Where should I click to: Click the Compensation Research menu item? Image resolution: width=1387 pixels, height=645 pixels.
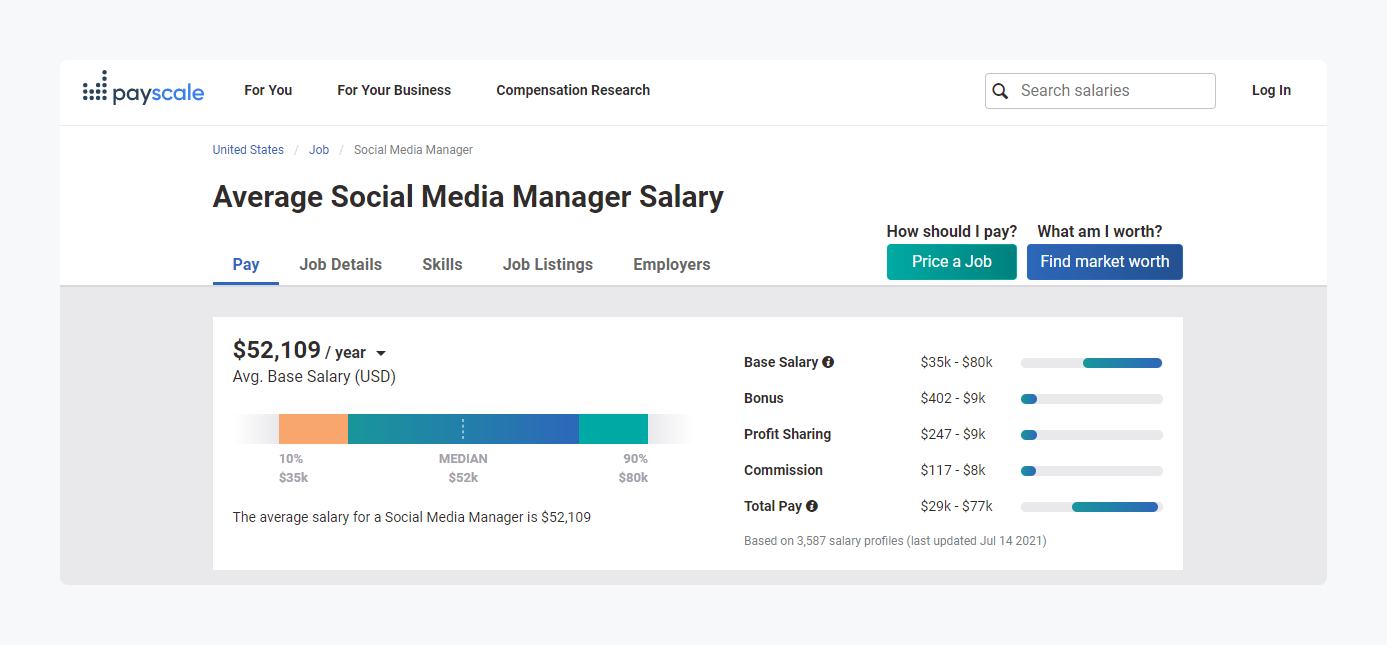pyautogui.click(x=573, y=90)
